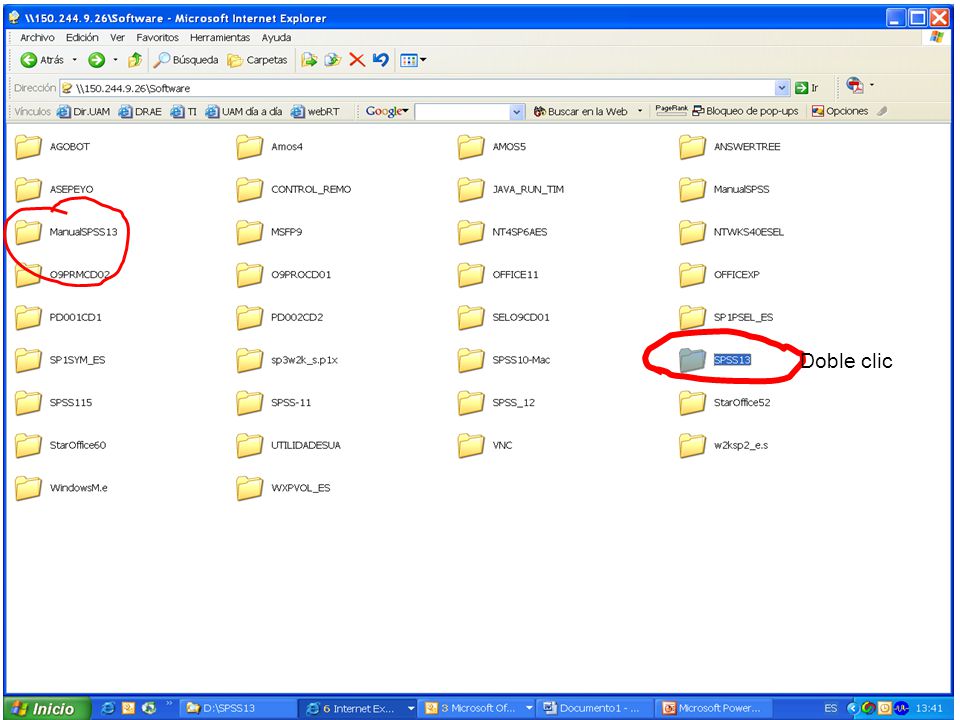The width and height of the screenshot is (960, 720).
Task: Click the Undo toolbar icon
Action: pos(380,60)
